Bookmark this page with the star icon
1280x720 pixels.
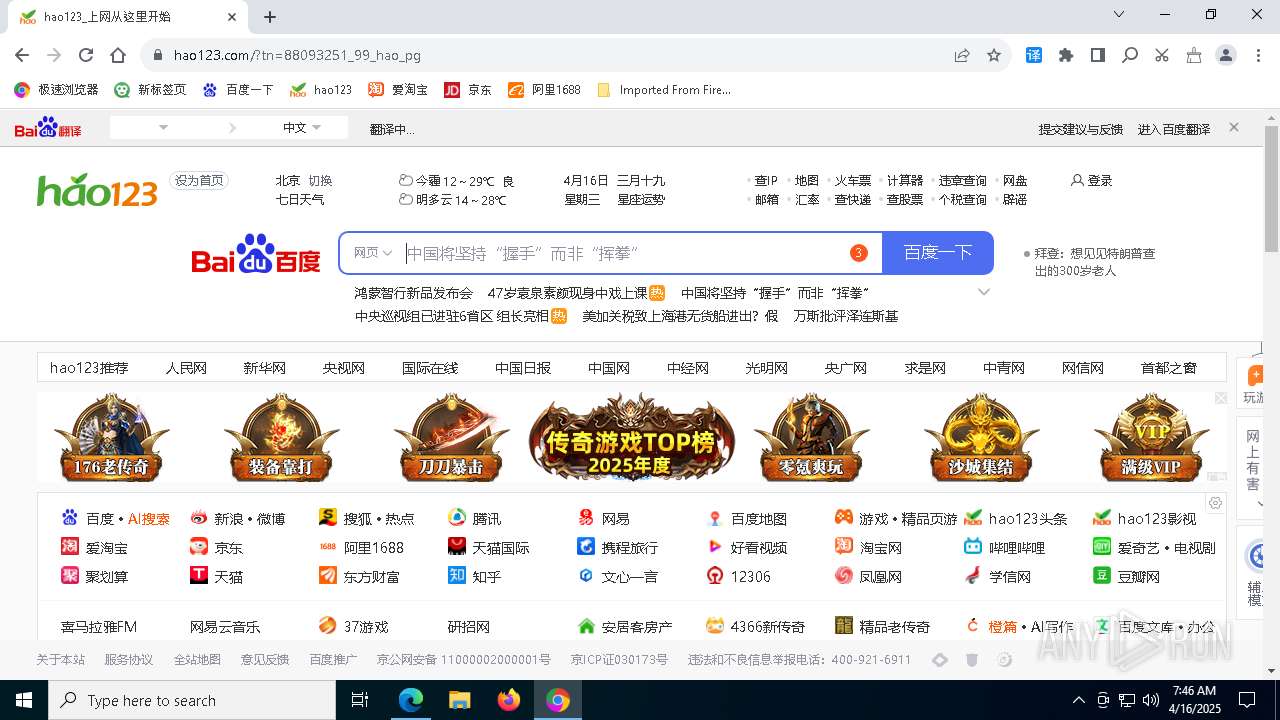coord(994,55)
